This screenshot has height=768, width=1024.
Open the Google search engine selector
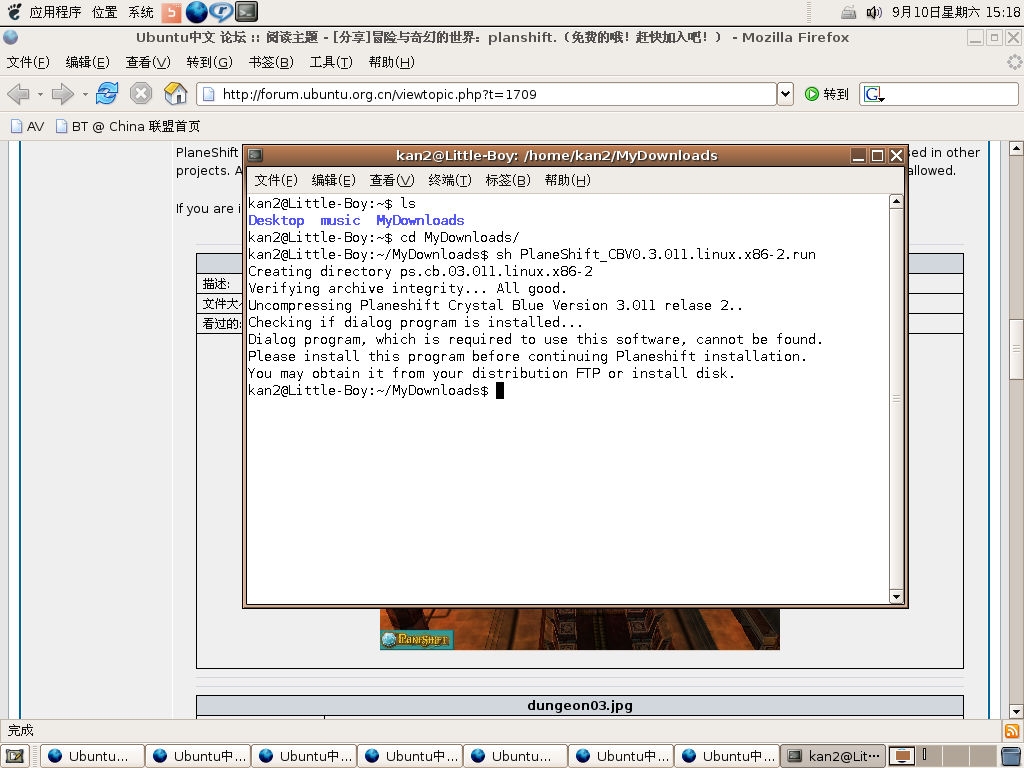click(x=874, y=95)
